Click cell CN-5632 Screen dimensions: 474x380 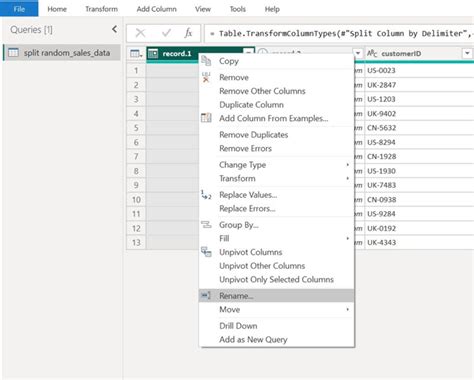[419, 128]
